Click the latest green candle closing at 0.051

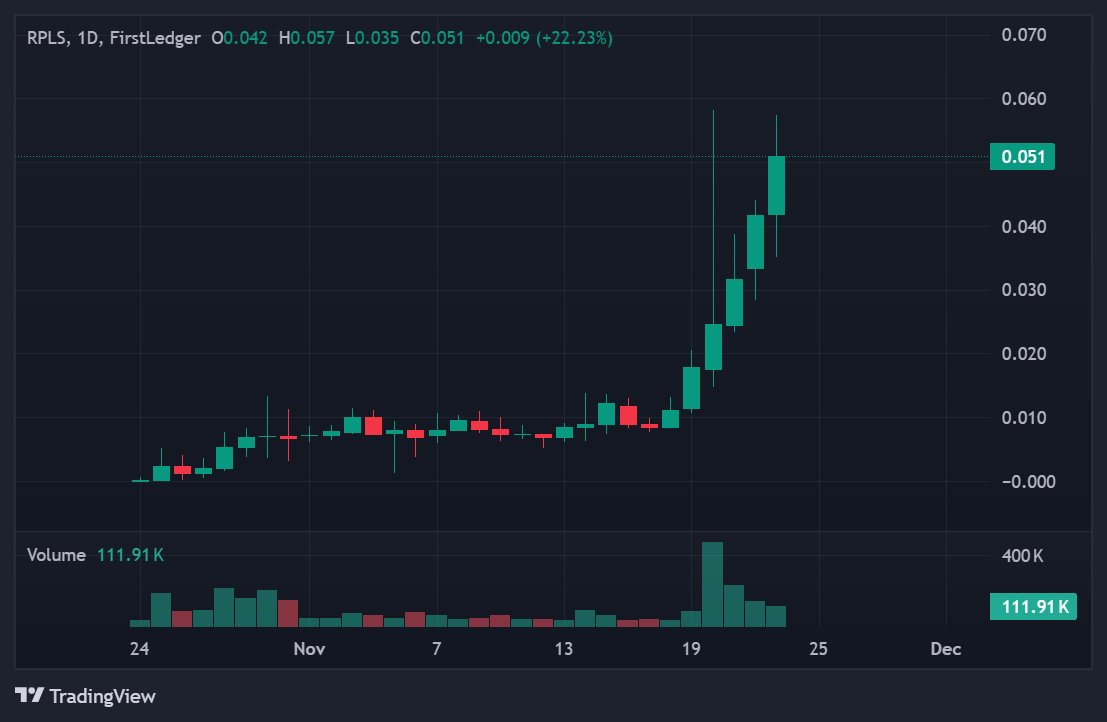[x=777, y=186]
